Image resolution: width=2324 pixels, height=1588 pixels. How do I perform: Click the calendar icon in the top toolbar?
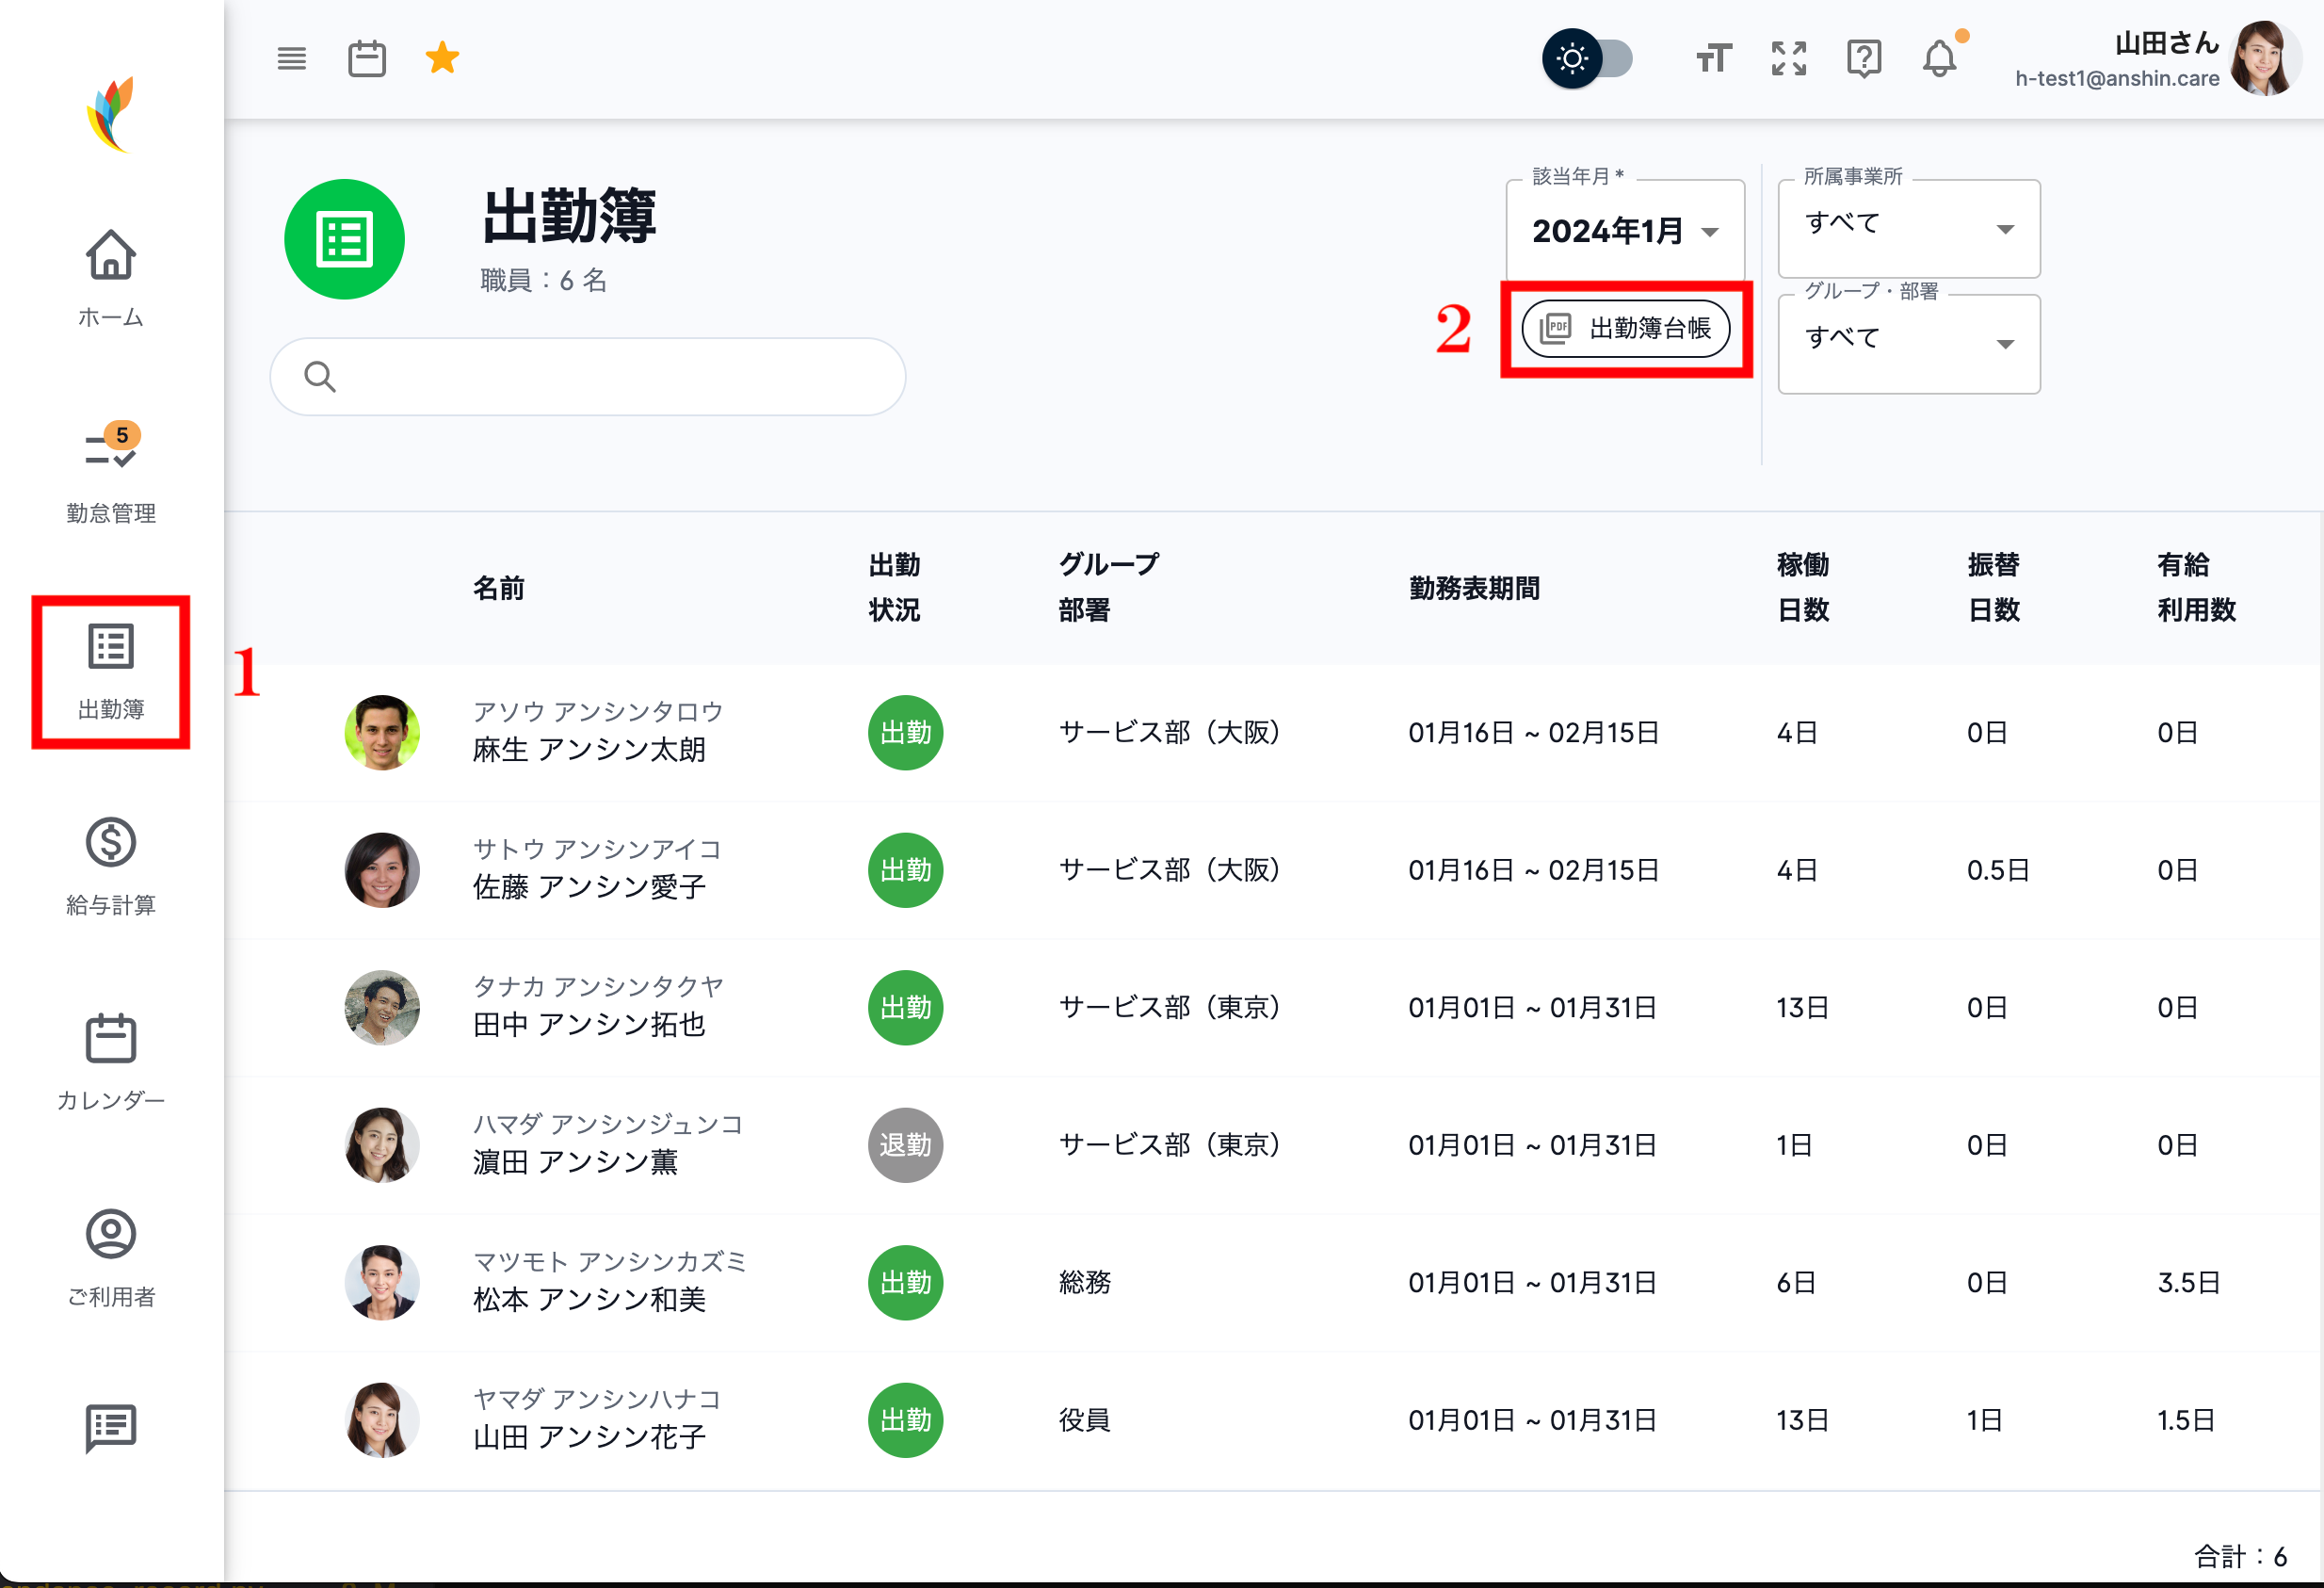(366, 57)
